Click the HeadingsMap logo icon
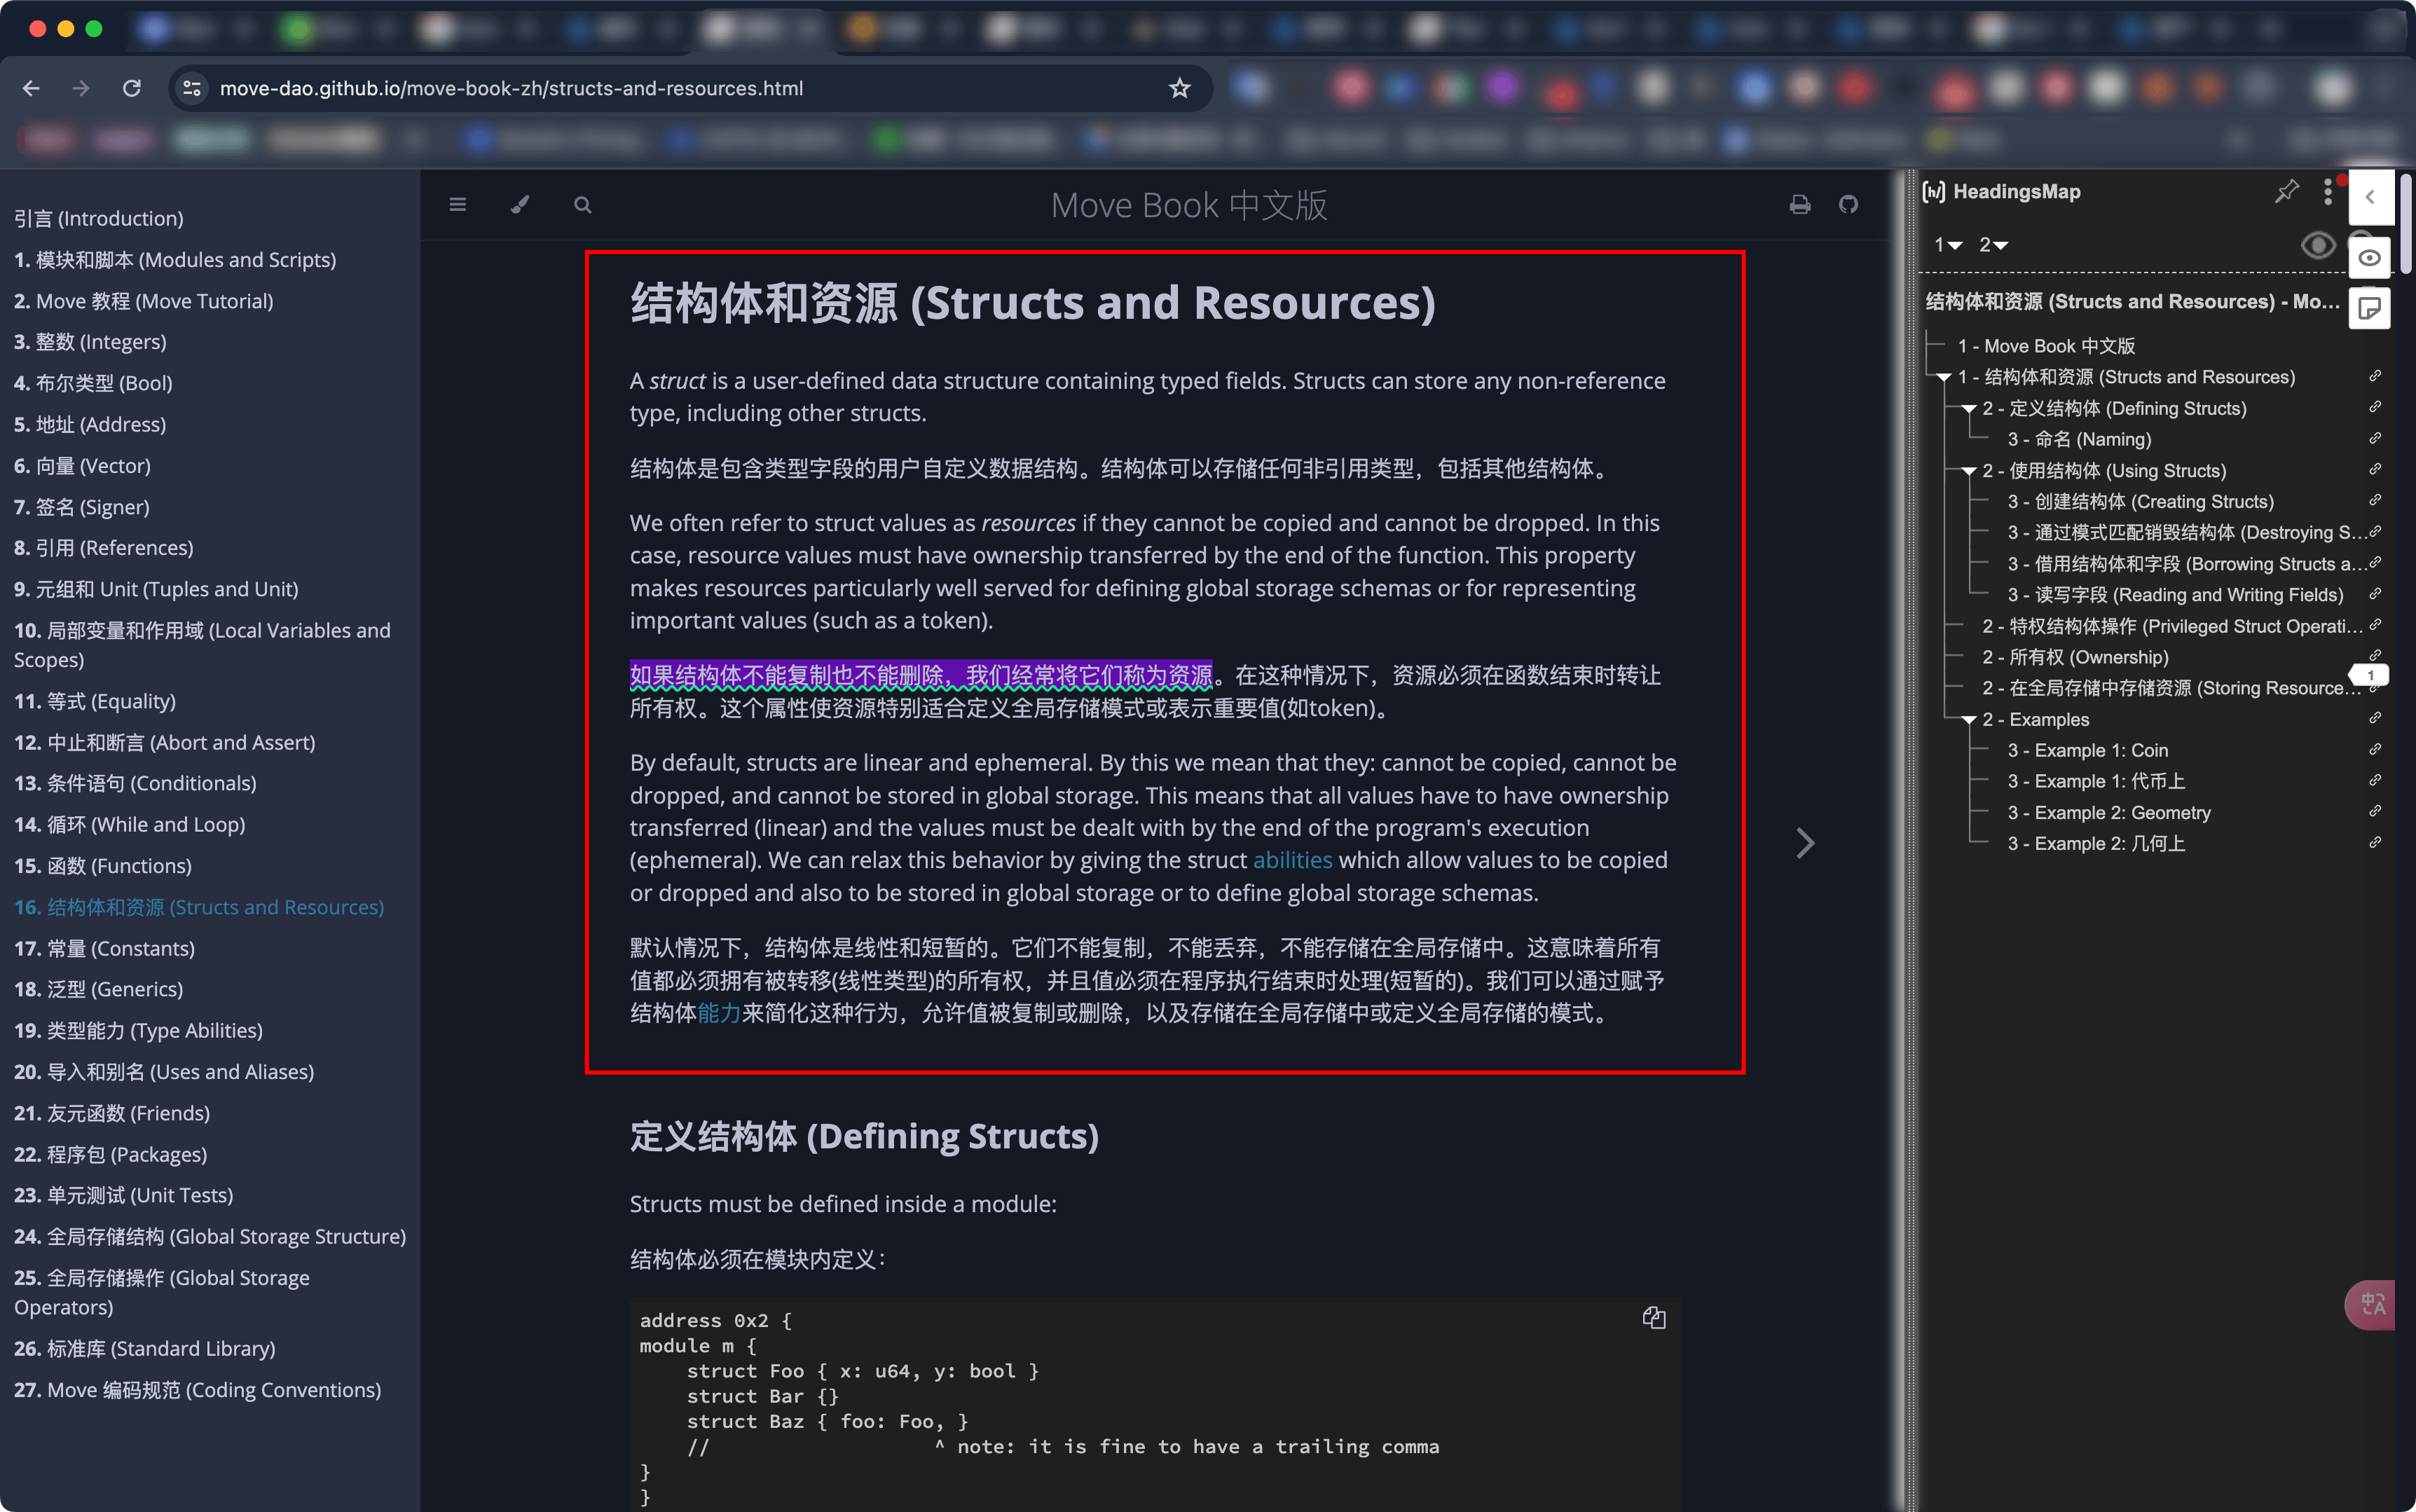 click(x=1934, y=191)
